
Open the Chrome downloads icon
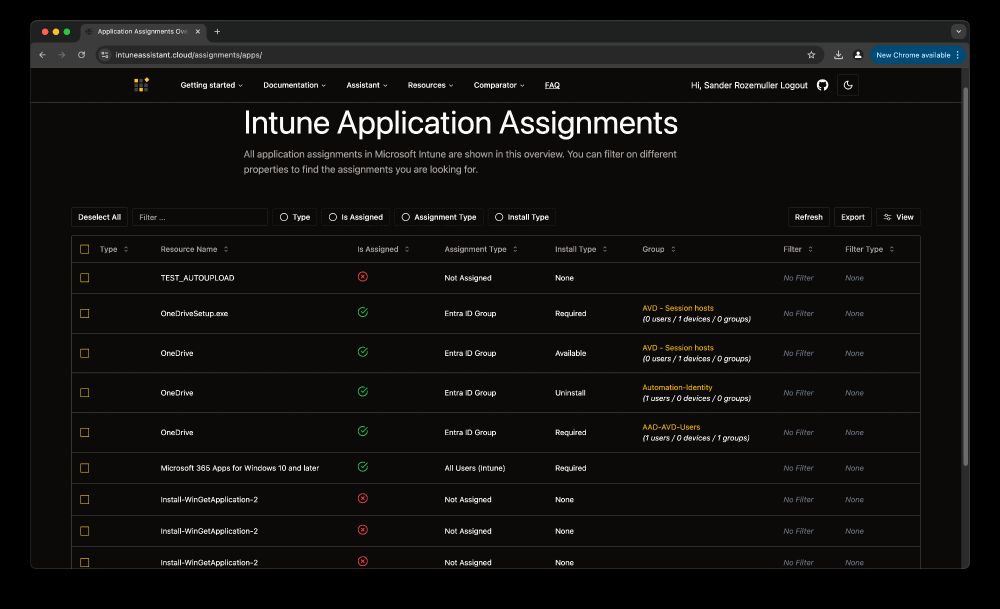tap(838, 55)
